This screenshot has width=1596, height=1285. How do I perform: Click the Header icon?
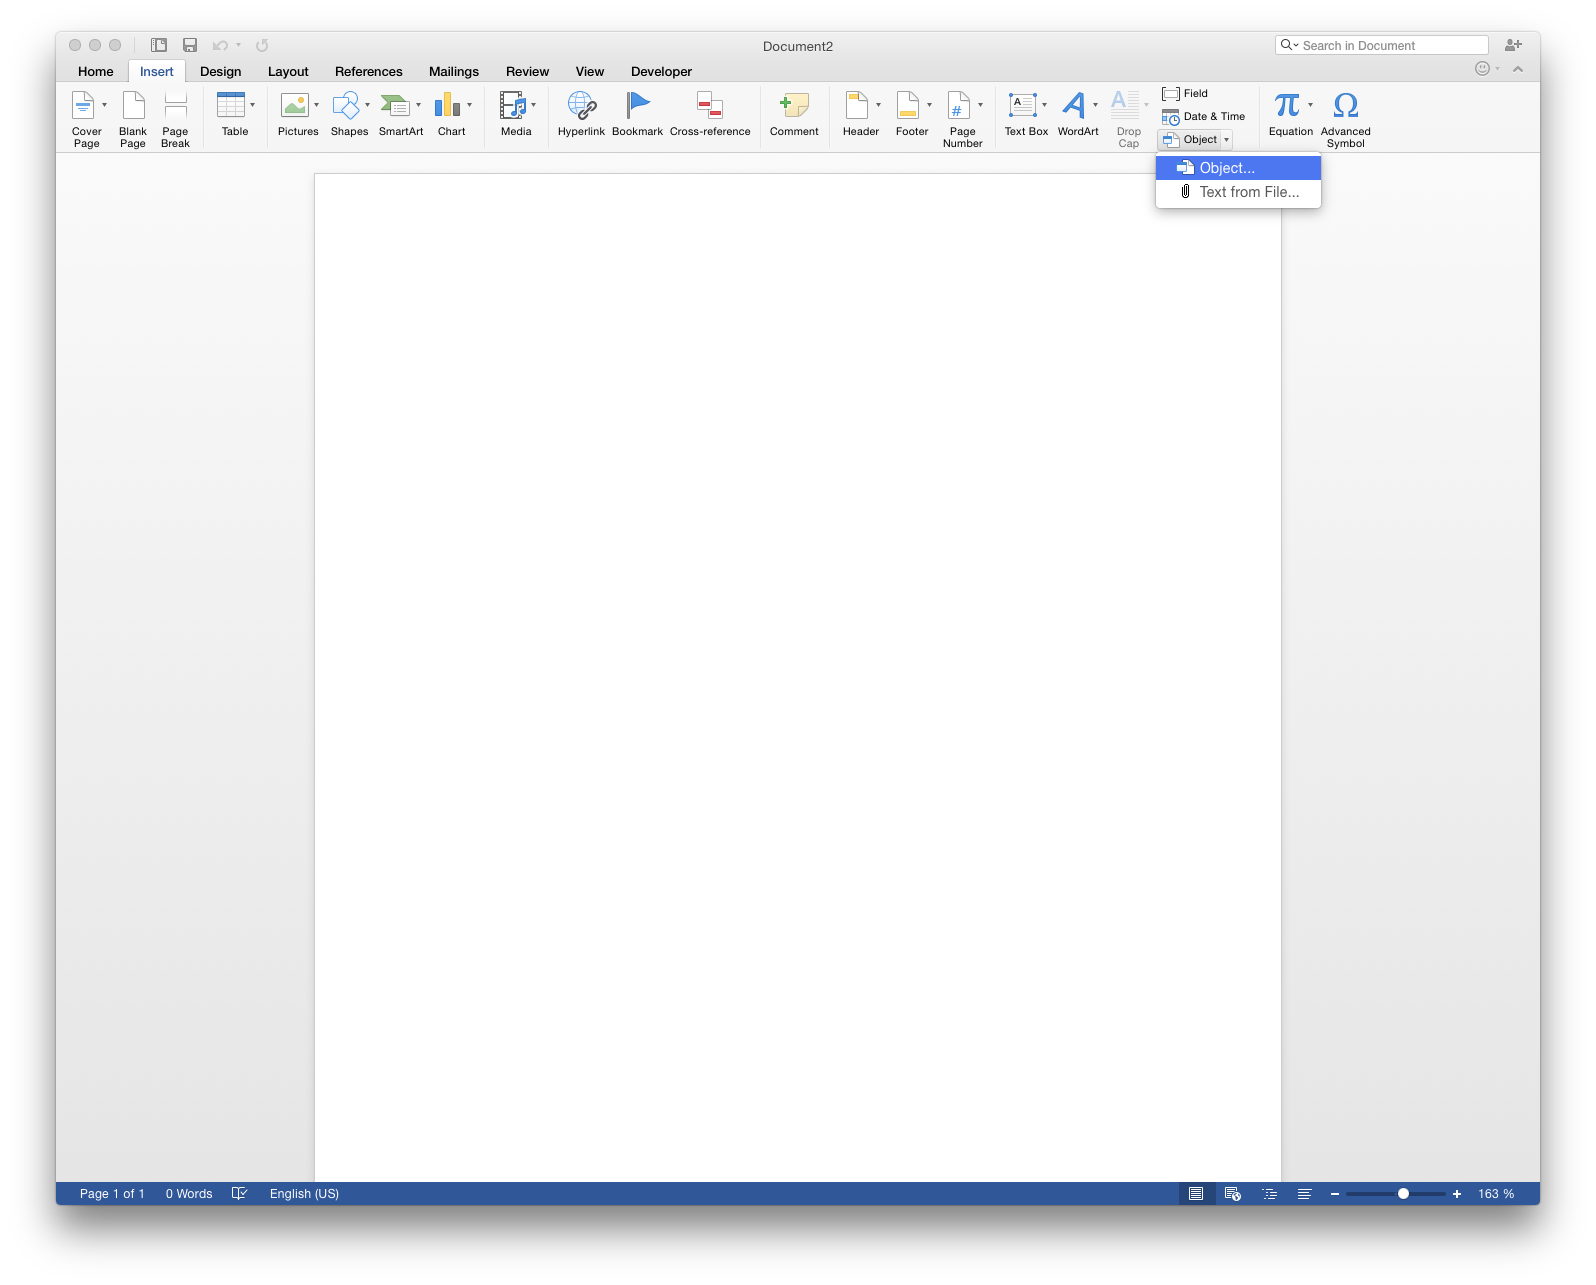coord(857,105)
